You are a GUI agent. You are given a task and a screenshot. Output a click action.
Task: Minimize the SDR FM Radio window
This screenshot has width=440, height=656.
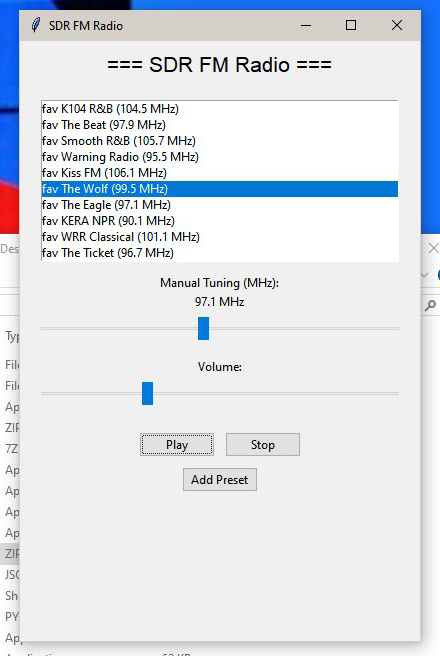[x=306, y=26]
